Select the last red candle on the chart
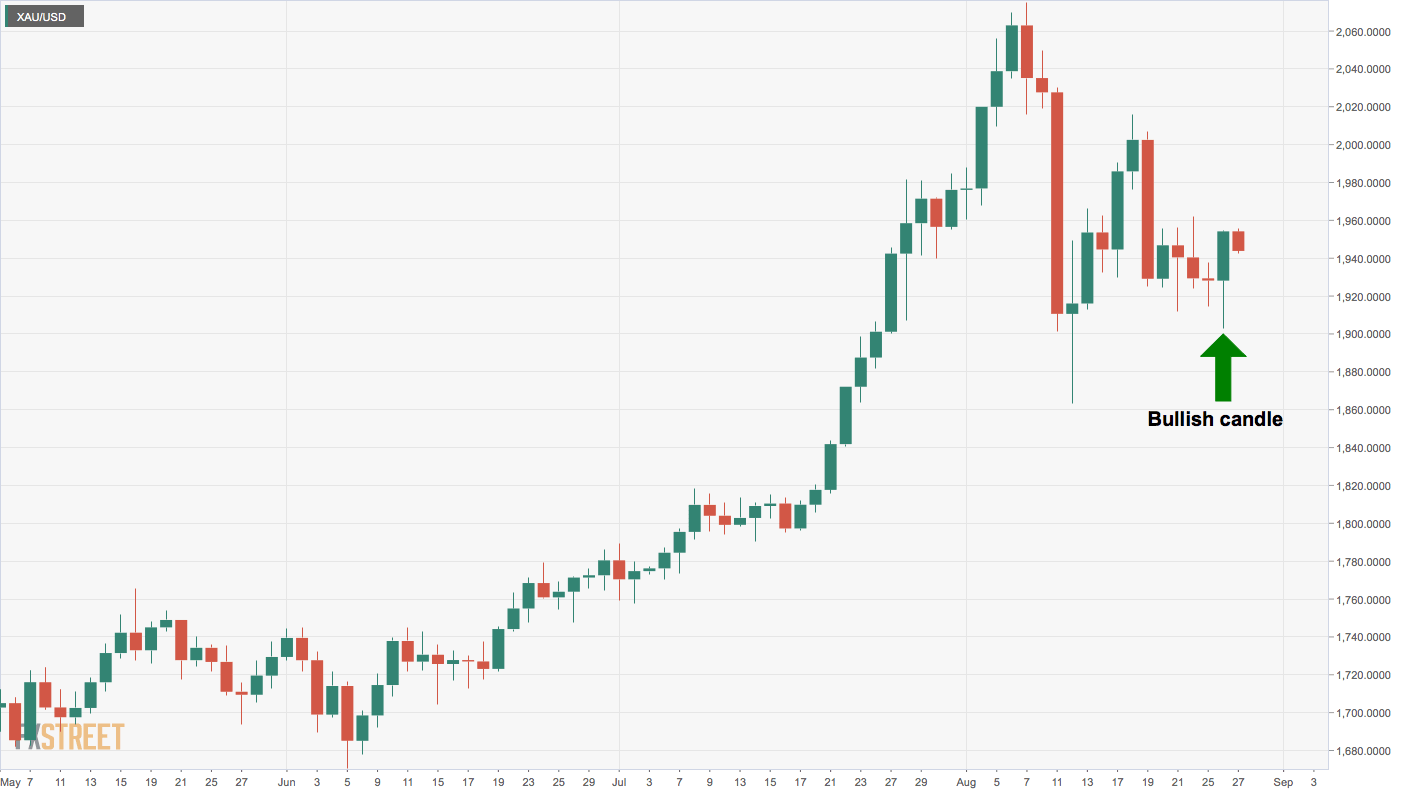The width and height of the screenshot is (1405, 795). click(x=1238, y=241)
